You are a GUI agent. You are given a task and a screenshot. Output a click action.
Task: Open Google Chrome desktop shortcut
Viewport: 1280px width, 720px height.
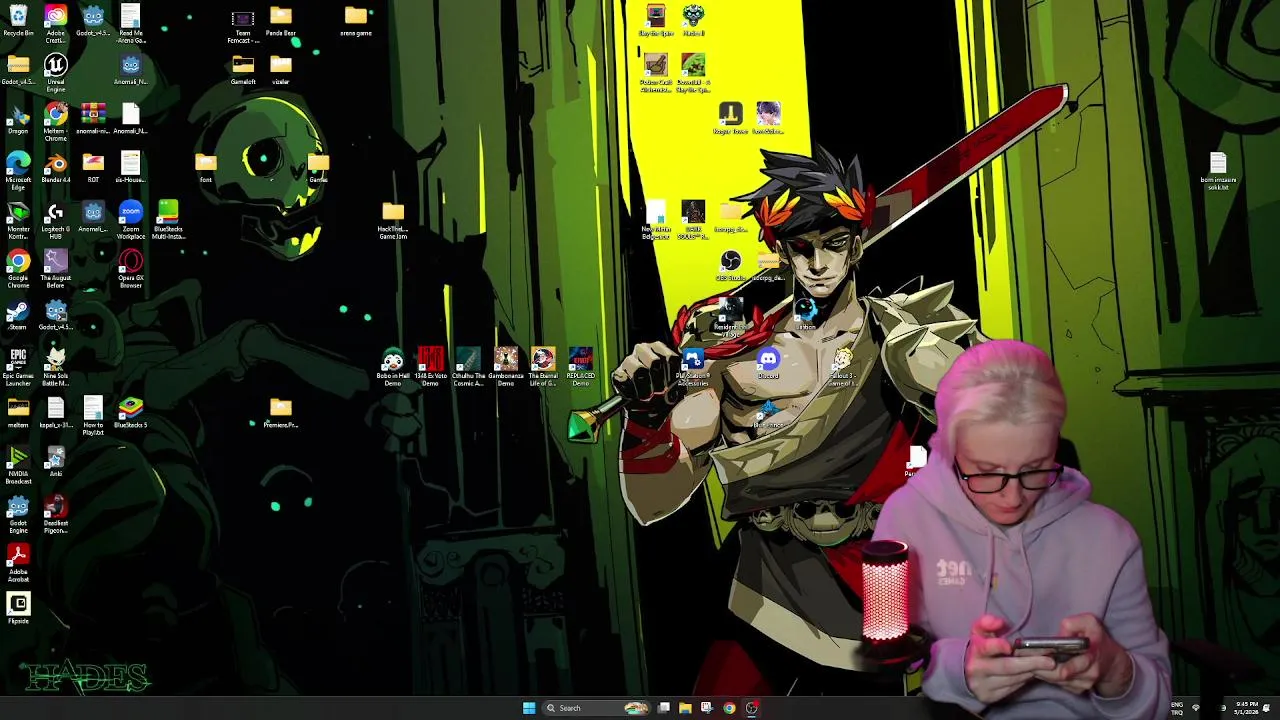coord(18,269)
